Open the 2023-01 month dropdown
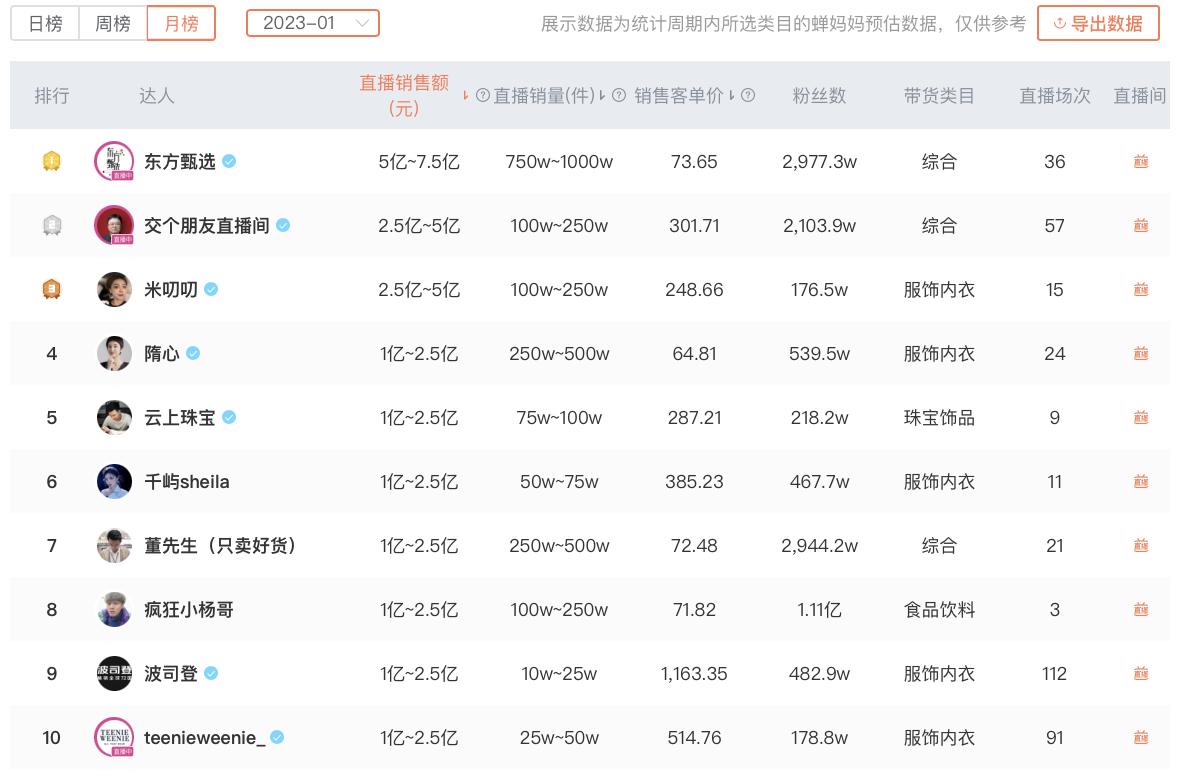The width and height of the screenshot is (1180, 774). pyautogui.click(x=313, y=23)
